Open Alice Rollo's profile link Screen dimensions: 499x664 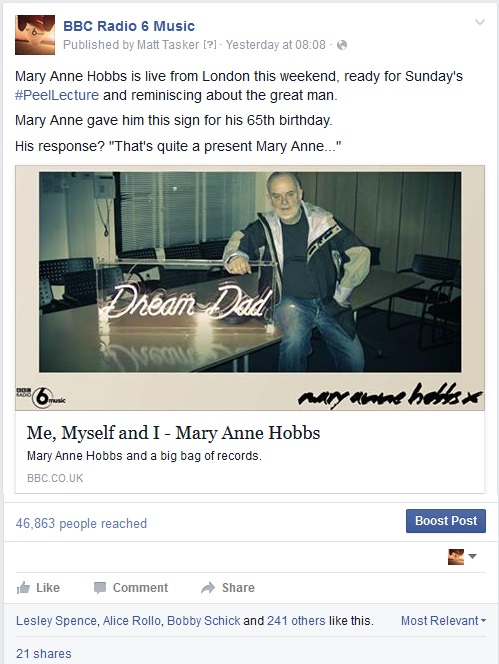[131, 621]
